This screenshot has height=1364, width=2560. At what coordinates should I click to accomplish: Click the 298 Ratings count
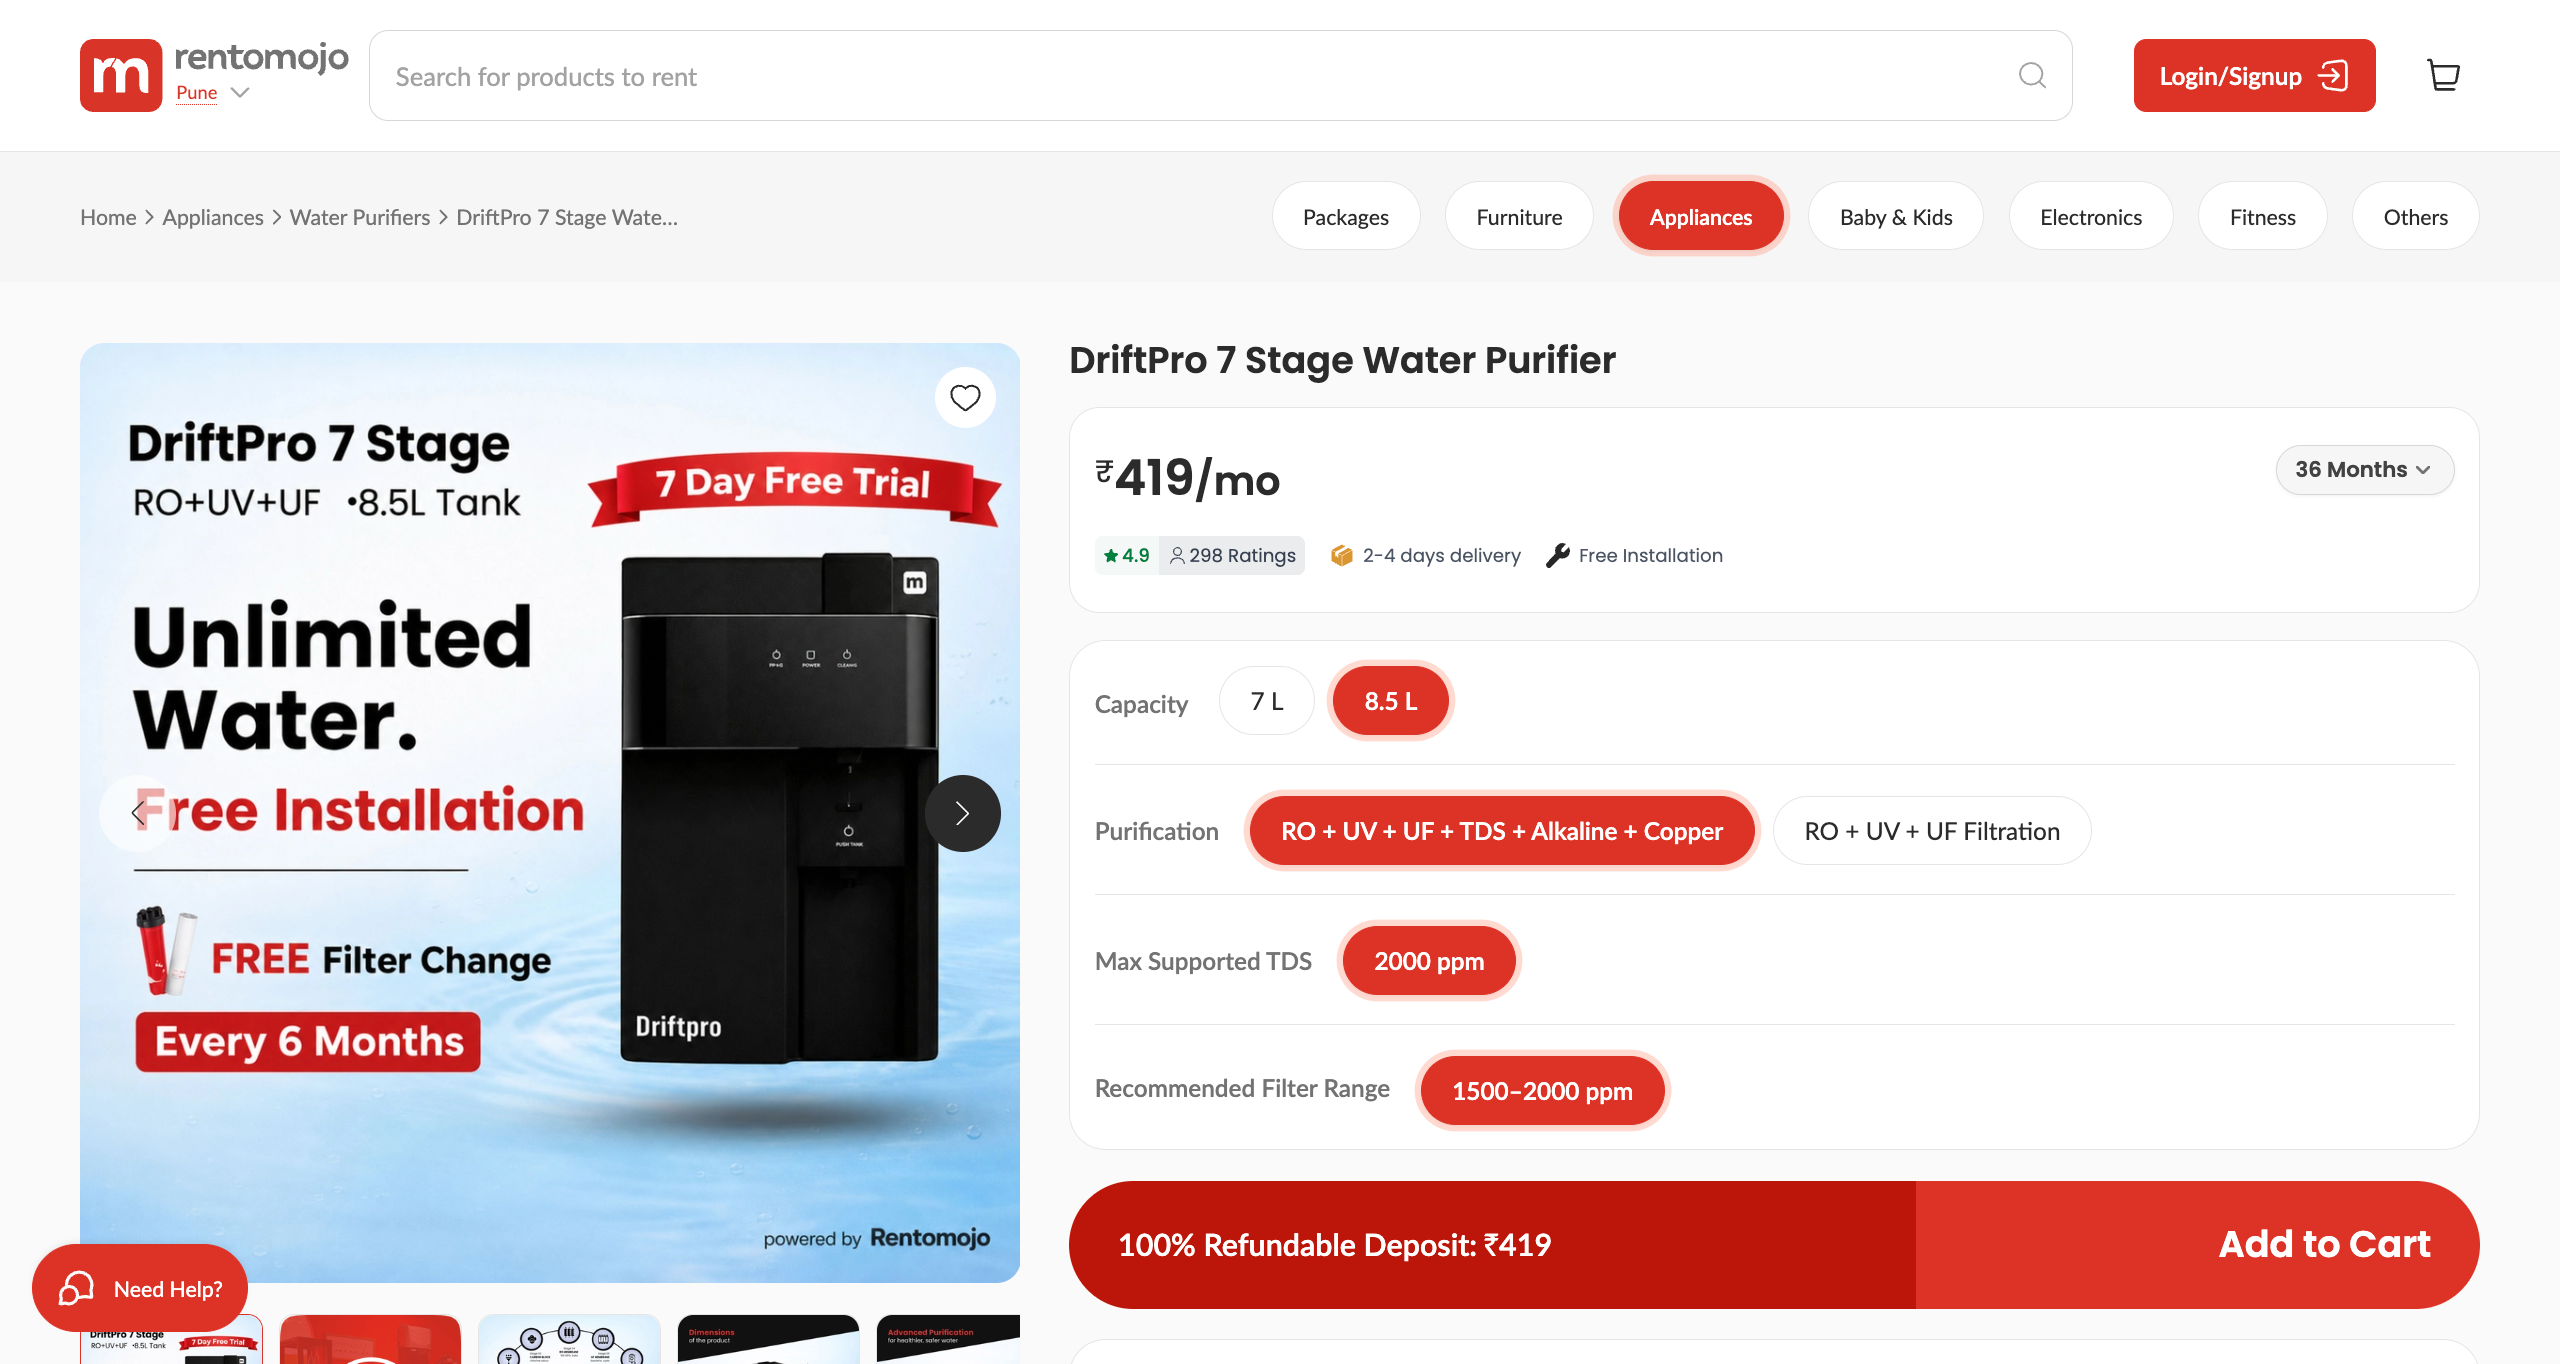(x=1232, y=555)
